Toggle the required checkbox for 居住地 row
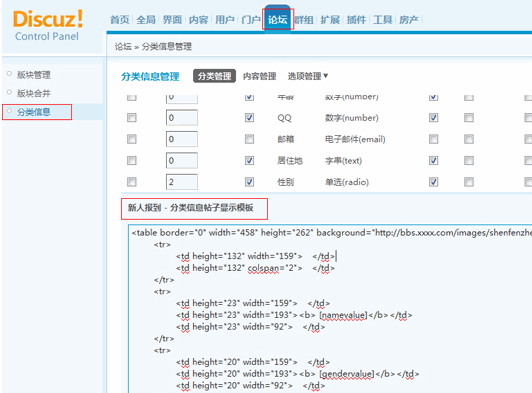The width and height of the screenshot is (532, 393). 433,161
